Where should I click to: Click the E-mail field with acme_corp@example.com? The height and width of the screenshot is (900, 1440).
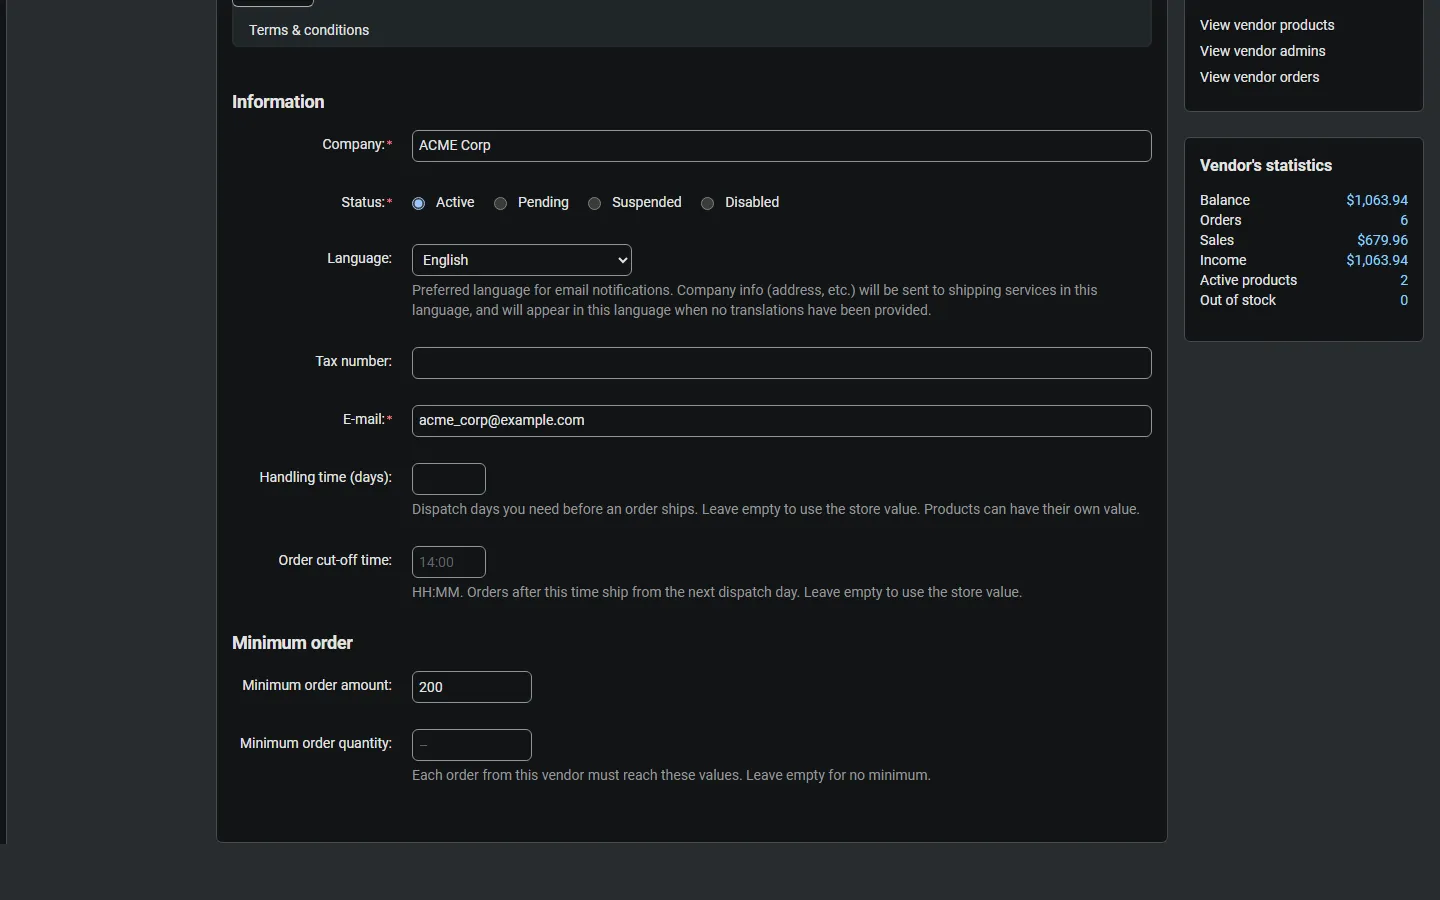point(782,421)
